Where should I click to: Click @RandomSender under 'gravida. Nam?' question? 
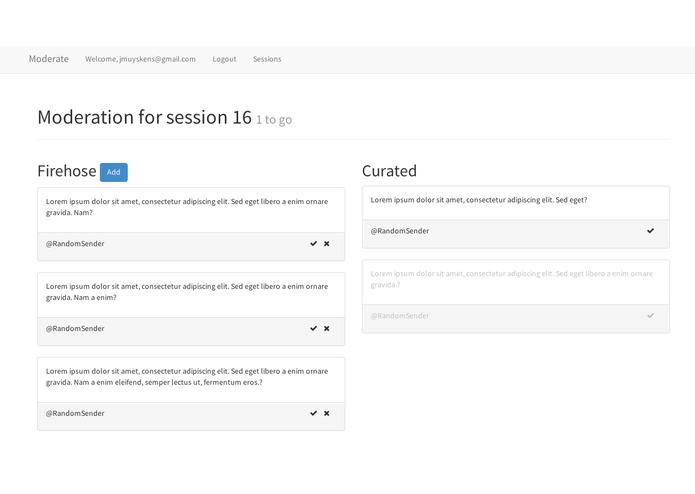[x=75, y=244]
